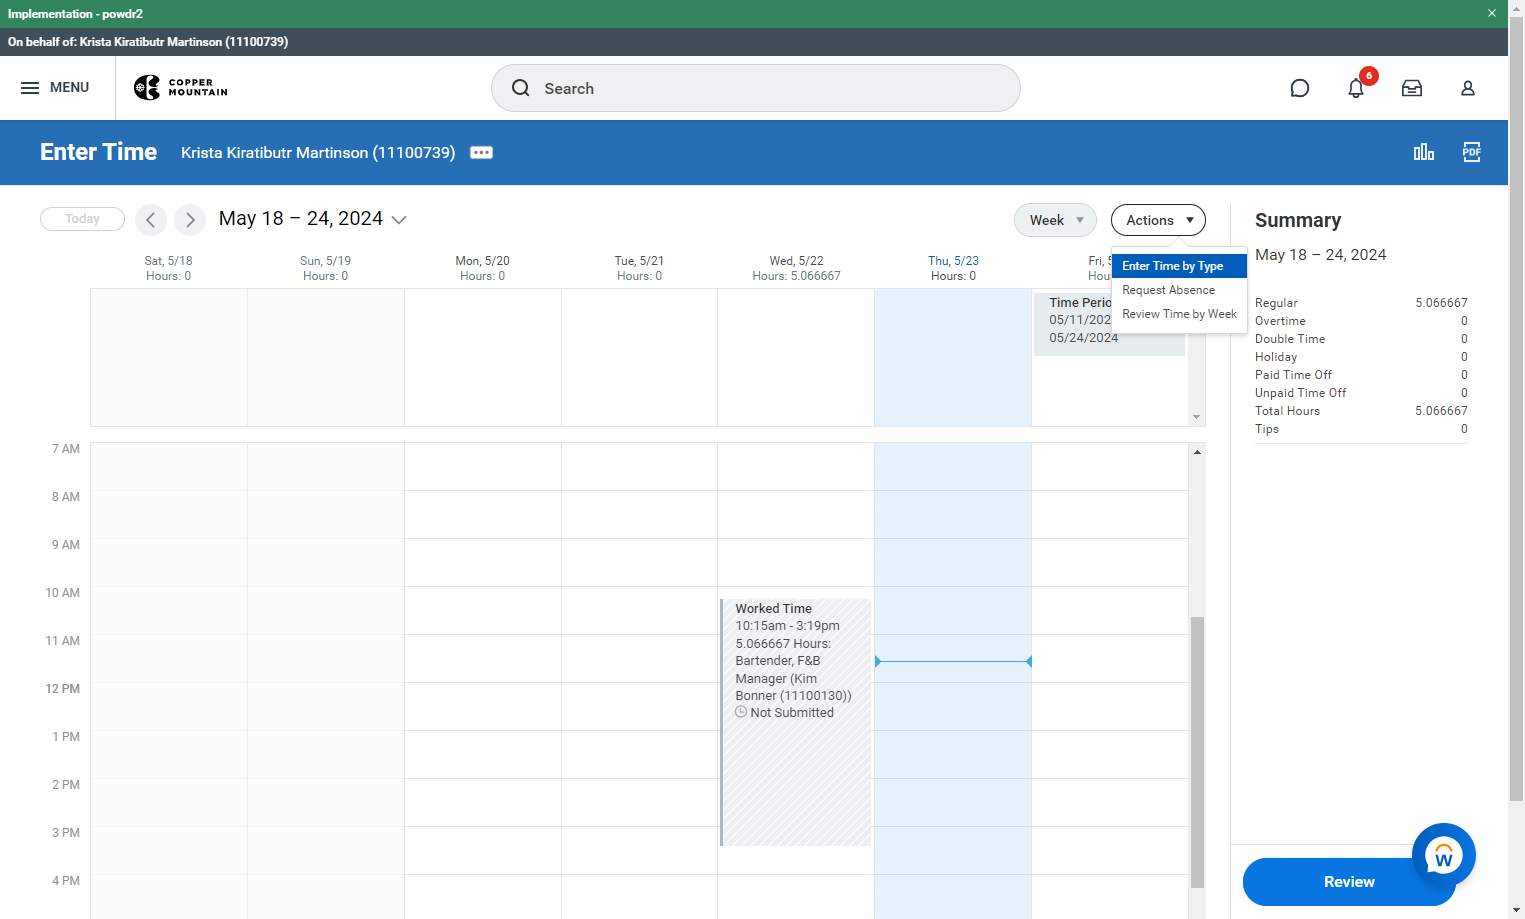This screenshot has height=919, width=1525.
Task: Click the blue Review button
Action: [x=1349, y=882]
